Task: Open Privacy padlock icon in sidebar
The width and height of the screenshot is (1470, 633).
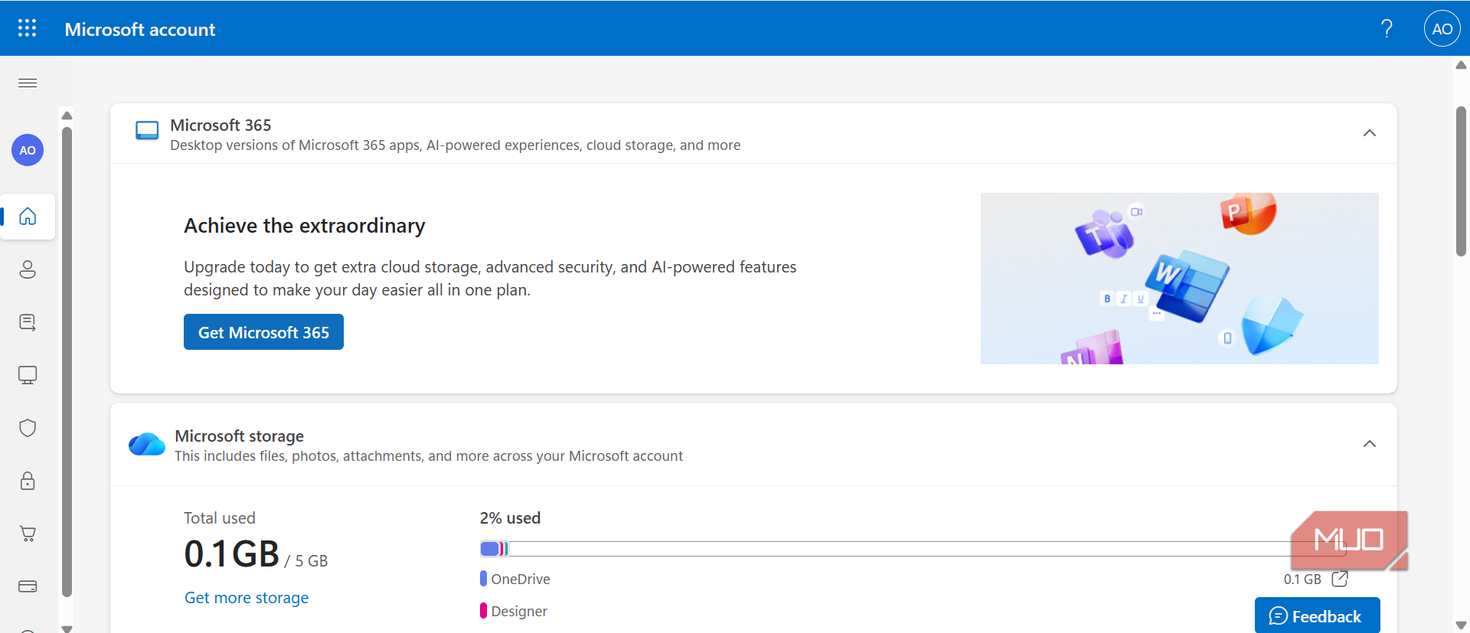Action: pyautogui.click(x=28, y=481)
